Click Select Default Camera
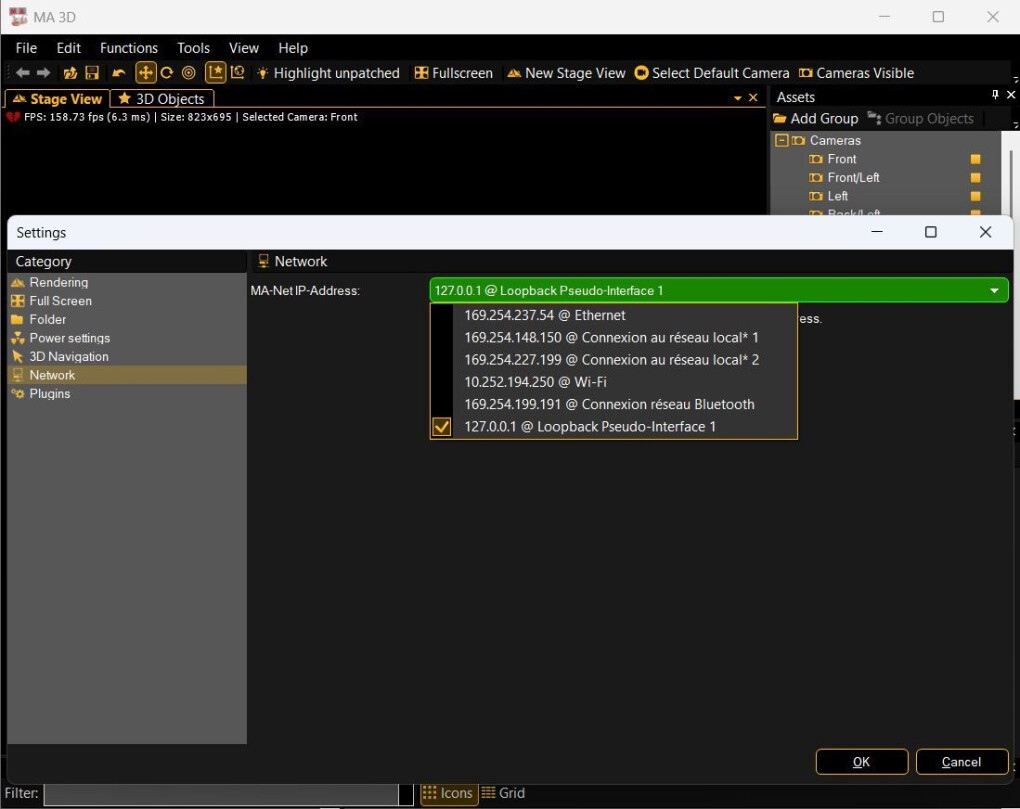The image size is (1020, 809). (712, 73)
